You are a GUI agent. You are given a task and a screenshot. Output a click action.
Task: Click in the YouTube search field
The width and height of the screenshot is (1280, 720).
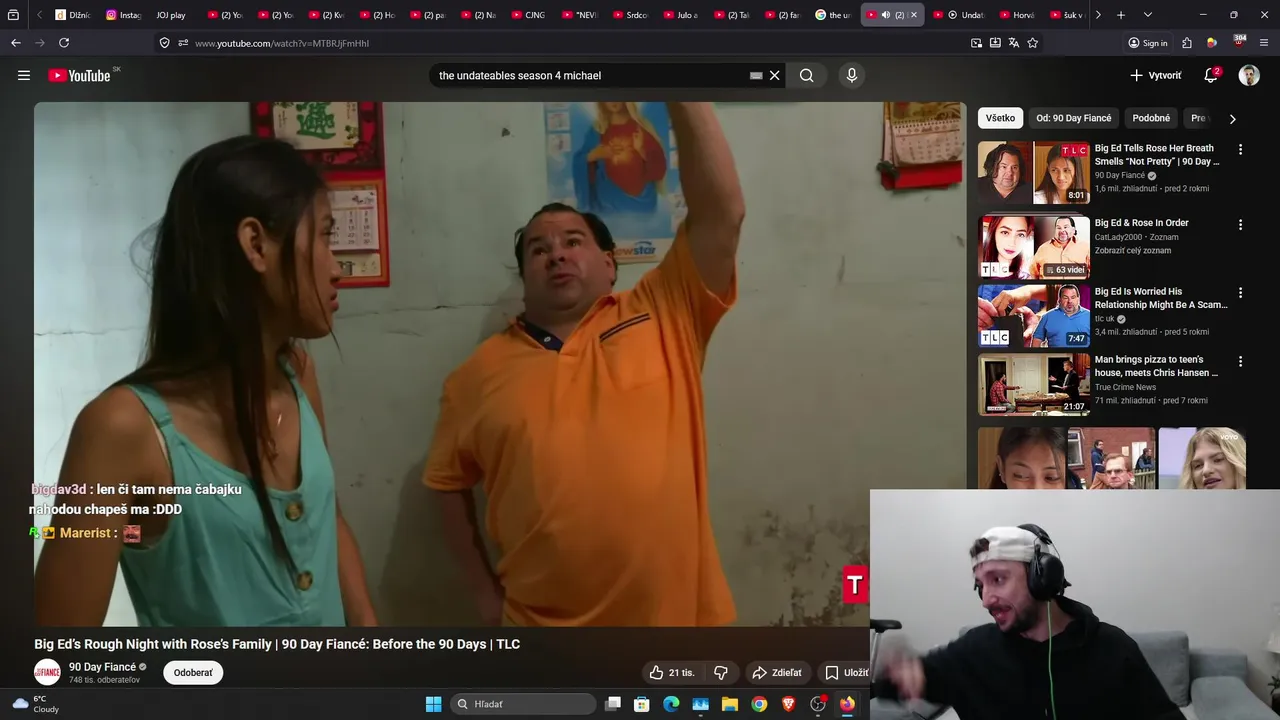tap(590, 75)
